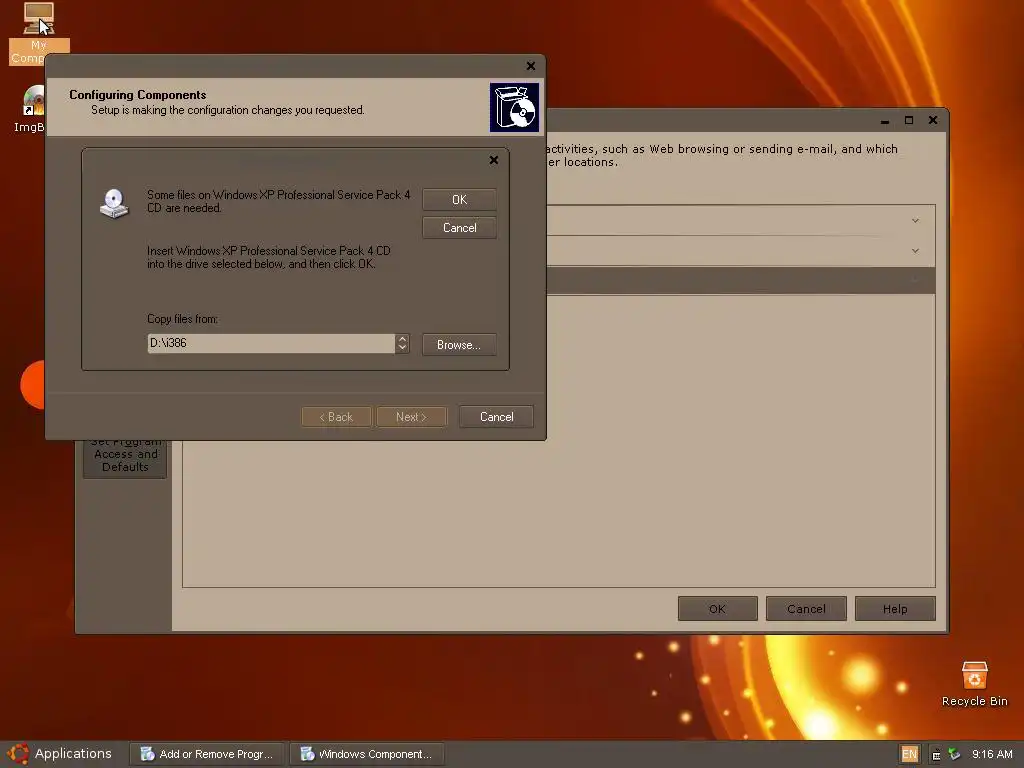Click the Ubuntu logo on the Applications menu

tap(18, 754)
